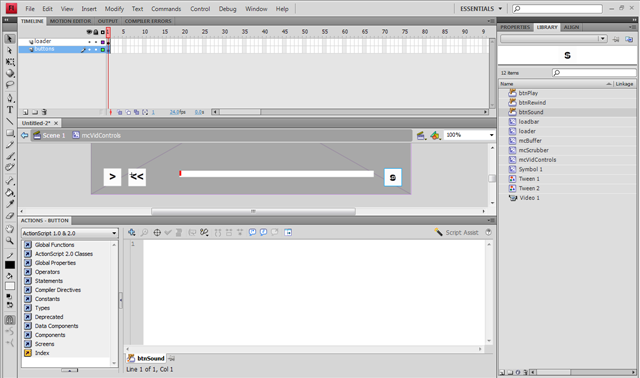The height and width of the screenshot is (378, 640).
Task: Open the Modify menu
Action: click(x=114, y=9)
